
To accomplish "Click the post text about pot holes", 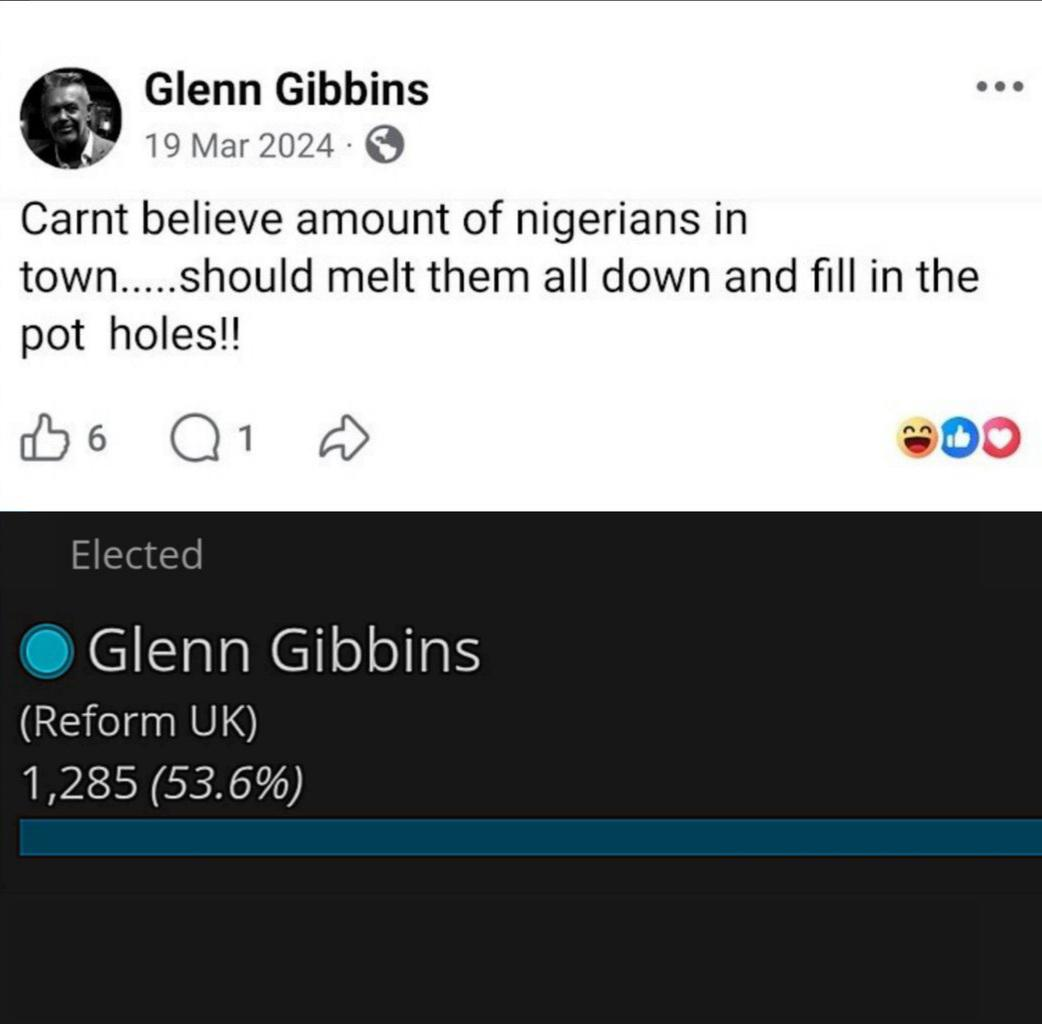I will click(500, 276).
